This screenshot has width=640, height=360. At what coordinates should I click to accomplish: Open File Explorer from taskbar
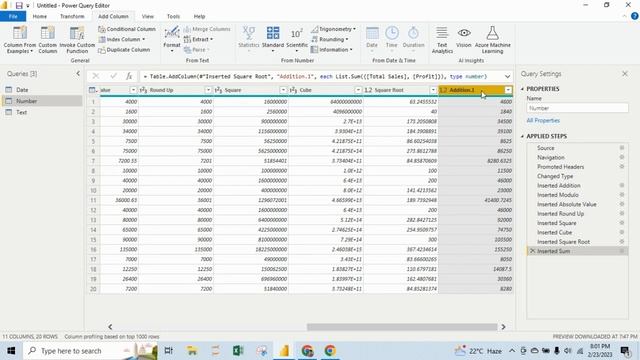[192, 351]
